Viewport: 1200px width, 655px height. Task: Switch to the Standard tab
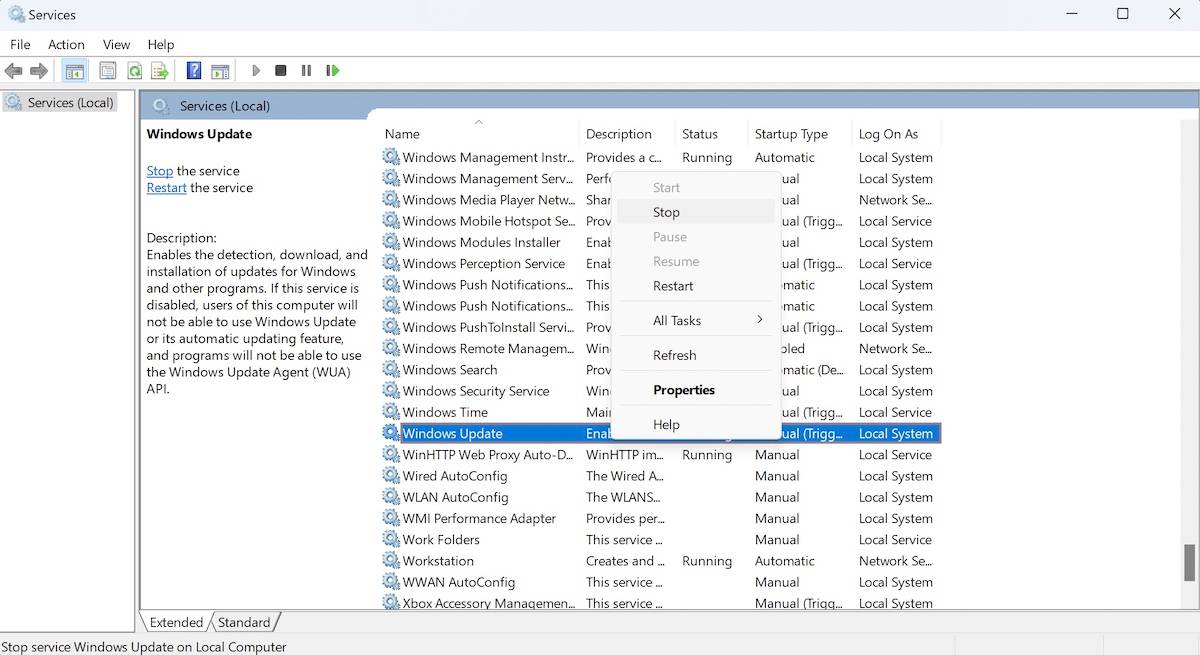click(x=244, y=622)
